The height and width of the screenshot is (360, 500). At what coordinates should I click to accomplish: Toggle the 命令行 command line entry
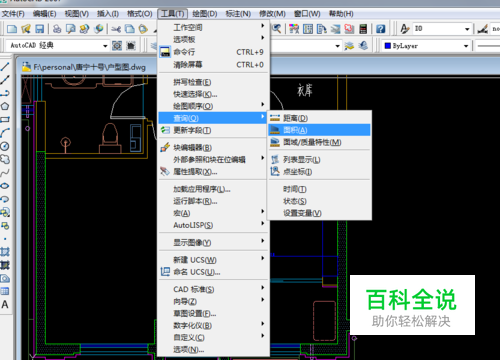(213, 52)
